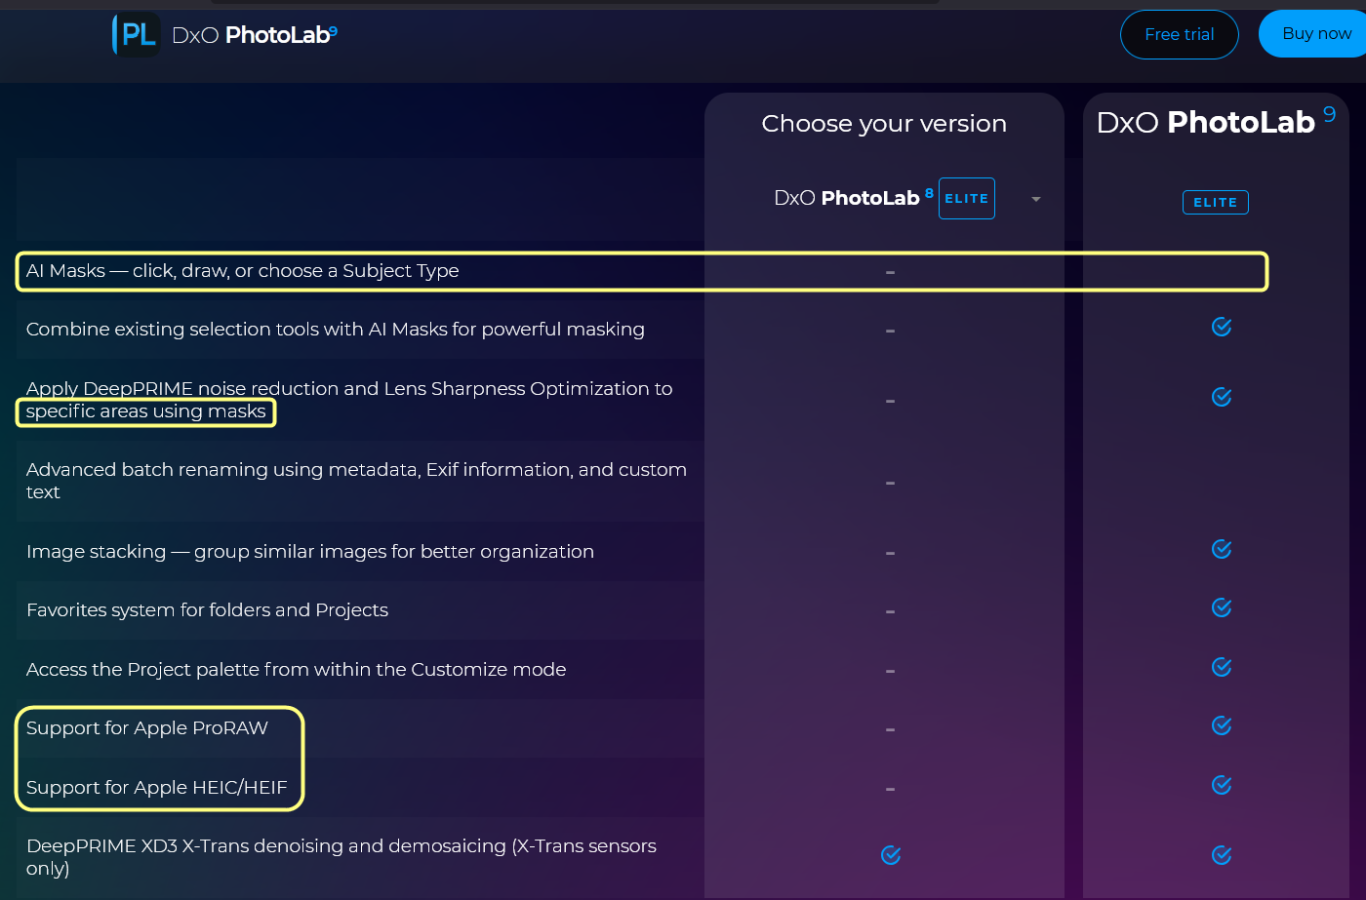Open the version selection dropdown arrow
1366x900 pixels.
click(x=1036, y=199)
